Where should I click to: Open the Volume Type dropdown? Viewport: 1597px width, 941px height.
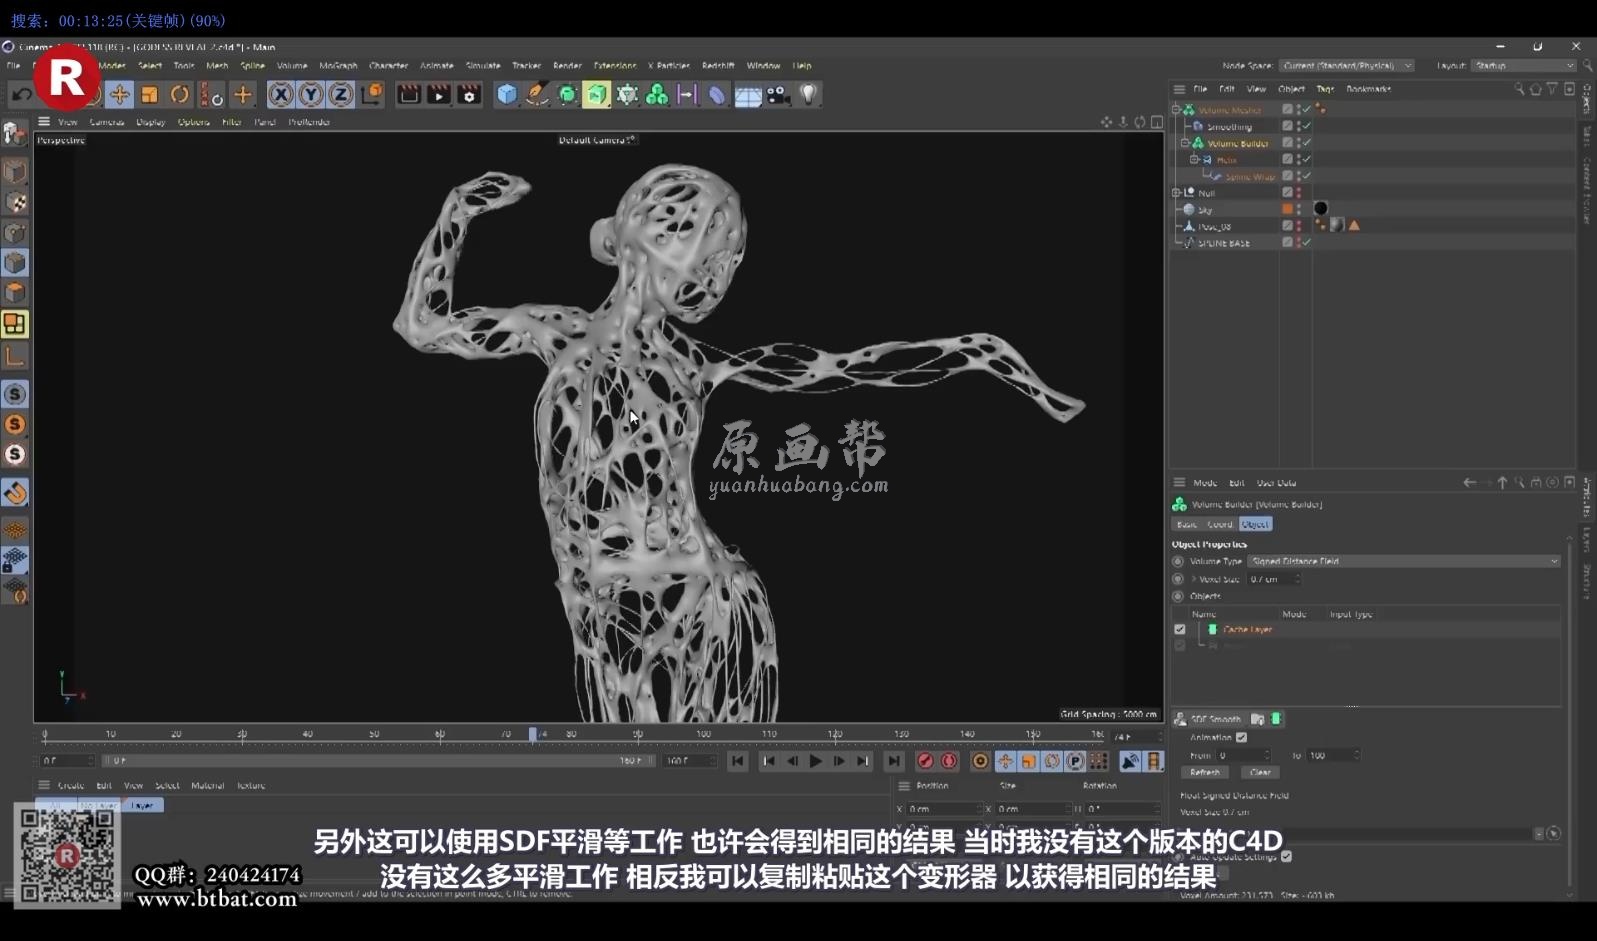point(1405,561)
